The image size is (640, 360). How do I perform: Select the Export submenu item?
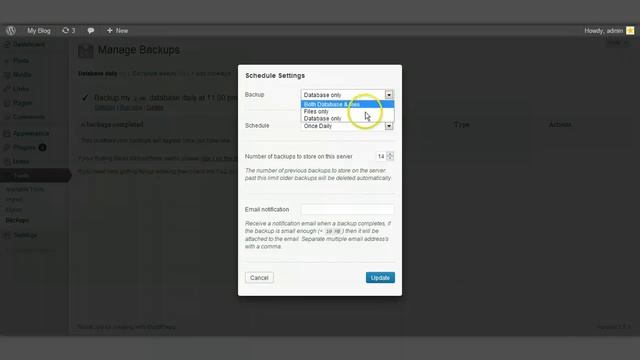(14, 210)
